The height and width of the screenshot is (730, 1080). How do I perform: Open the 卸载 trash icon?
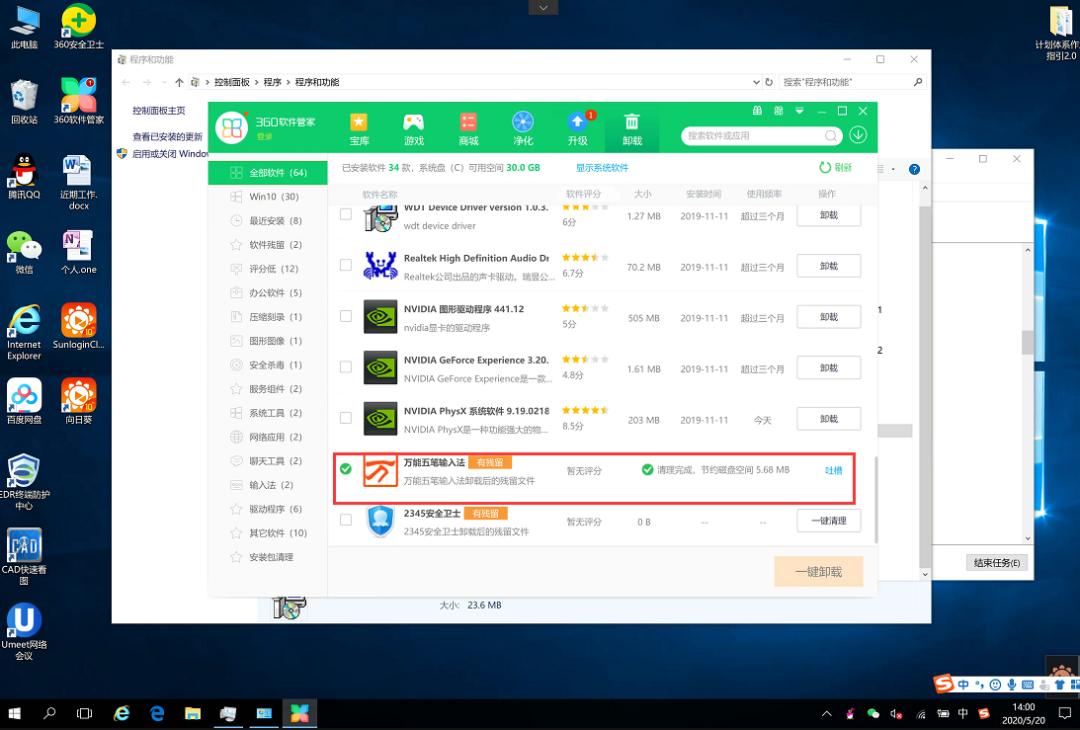(x=633, y=121)
